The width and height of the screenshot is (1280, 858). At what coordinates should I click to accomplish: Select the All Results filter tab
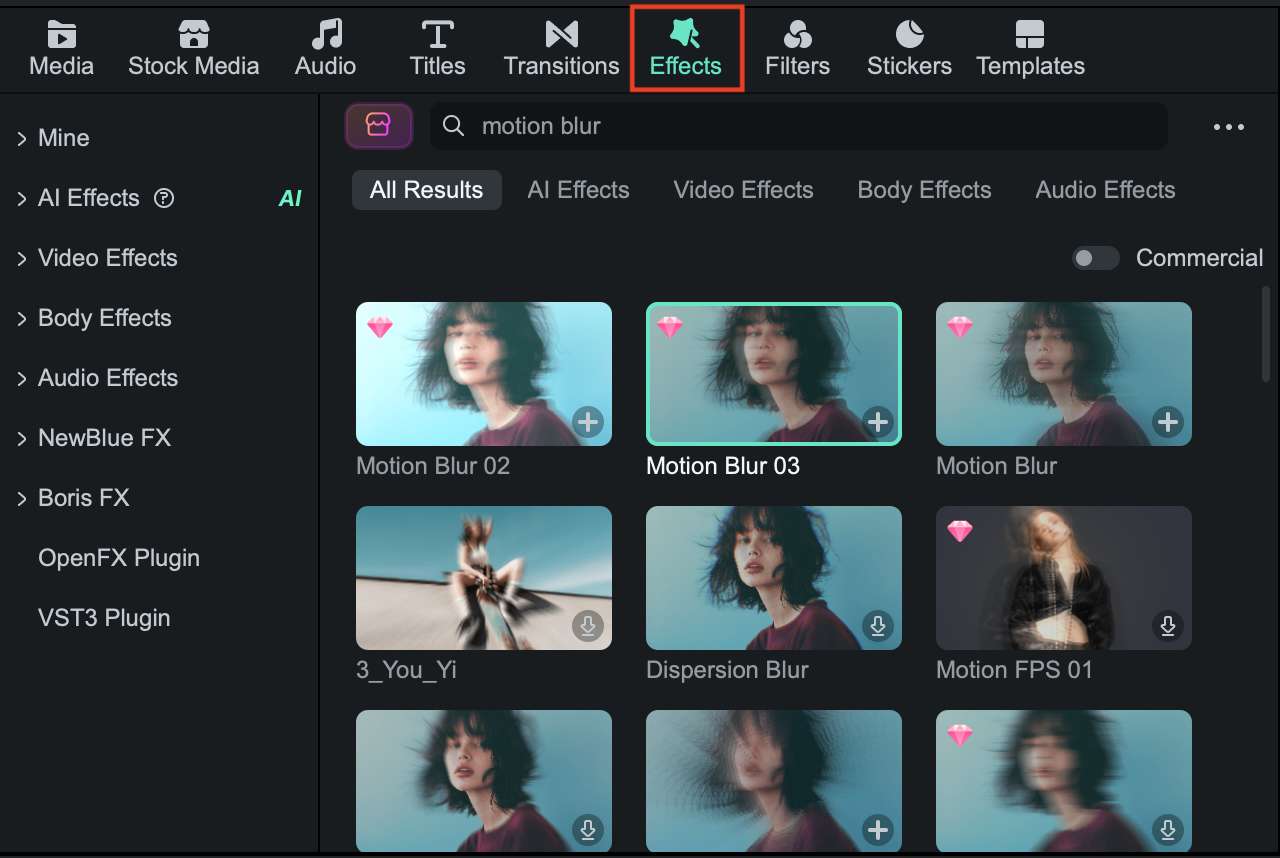[x=427, y=190]
